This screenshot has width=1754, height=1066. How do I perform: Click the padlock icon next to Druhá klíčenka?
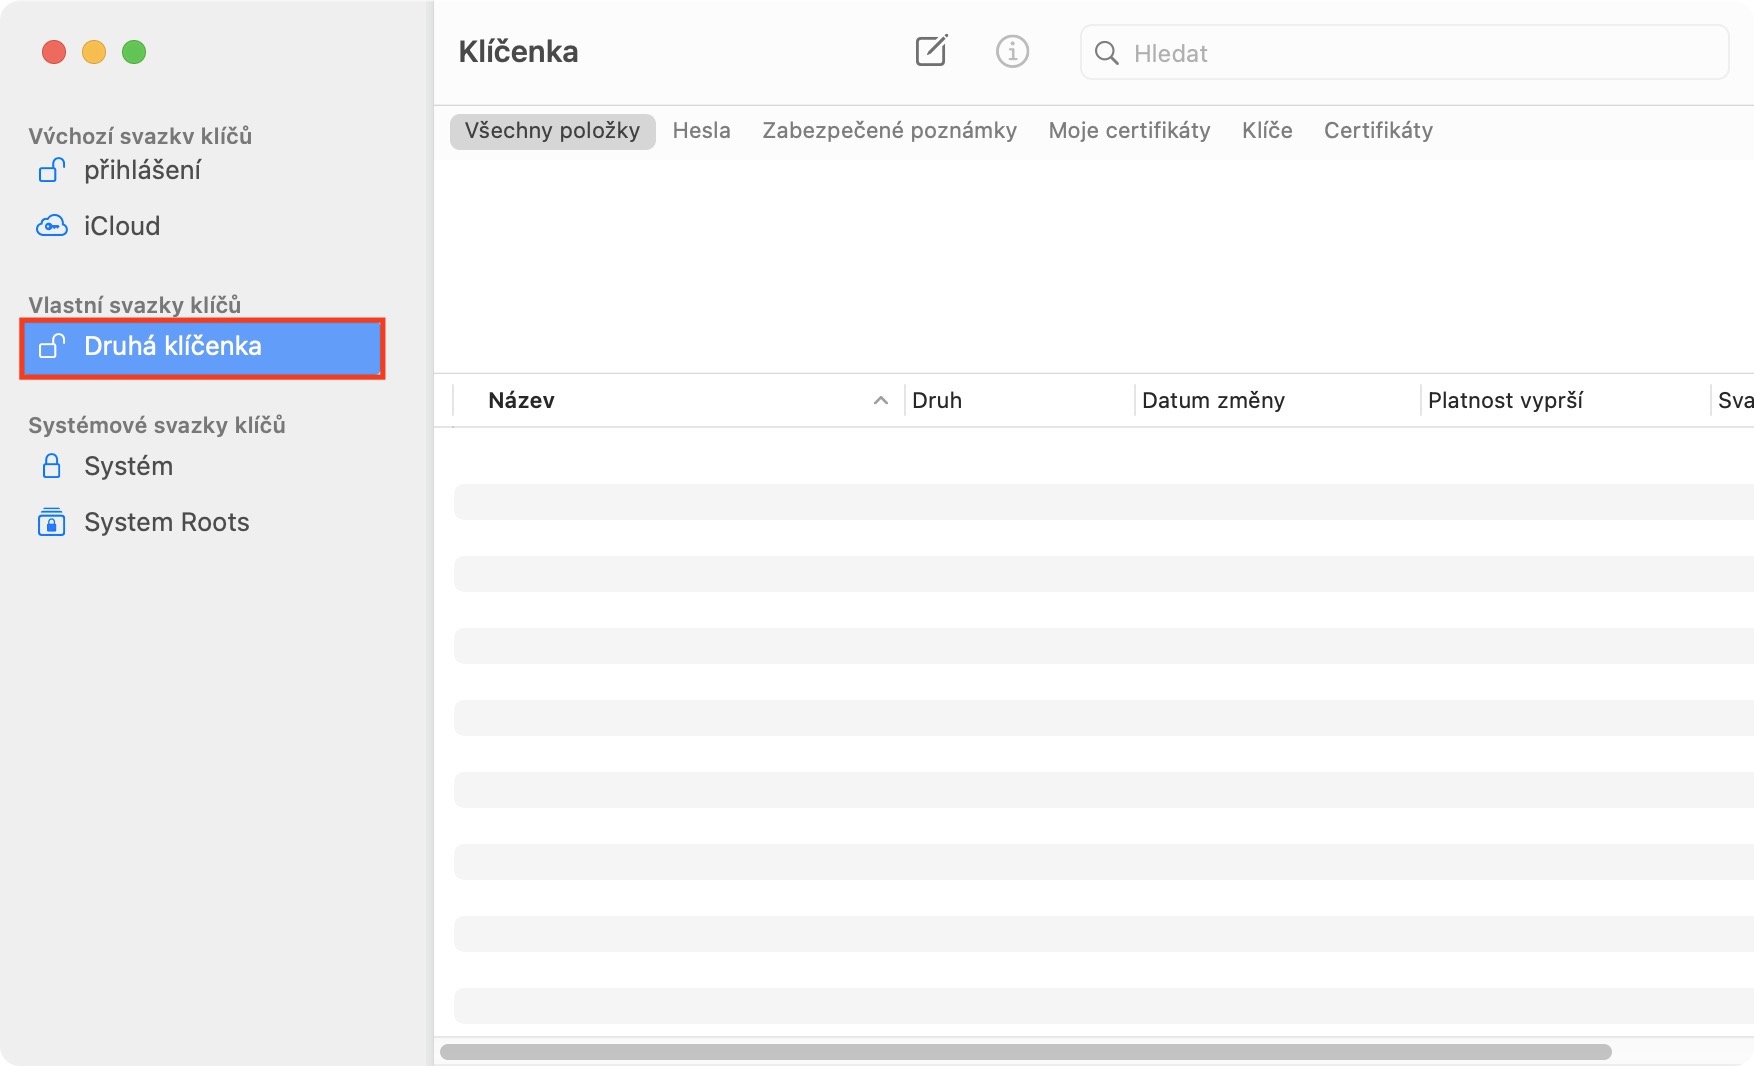[x=52, y=346]
